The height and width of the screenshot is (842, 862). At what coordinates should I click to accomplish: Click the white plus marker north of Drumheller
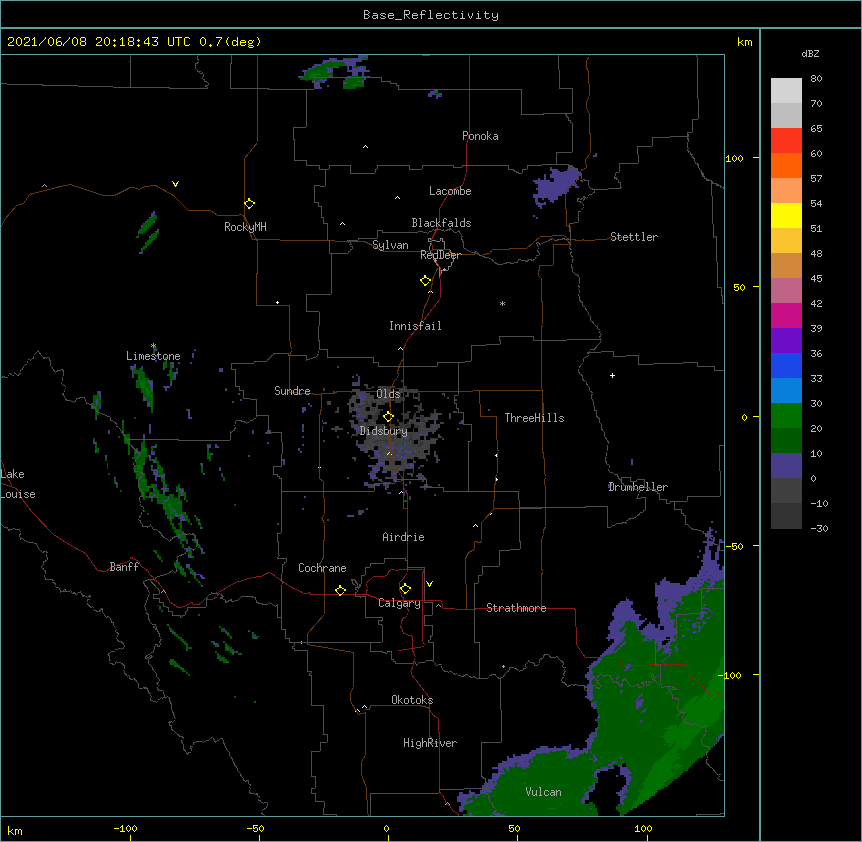tap(612, 375)
